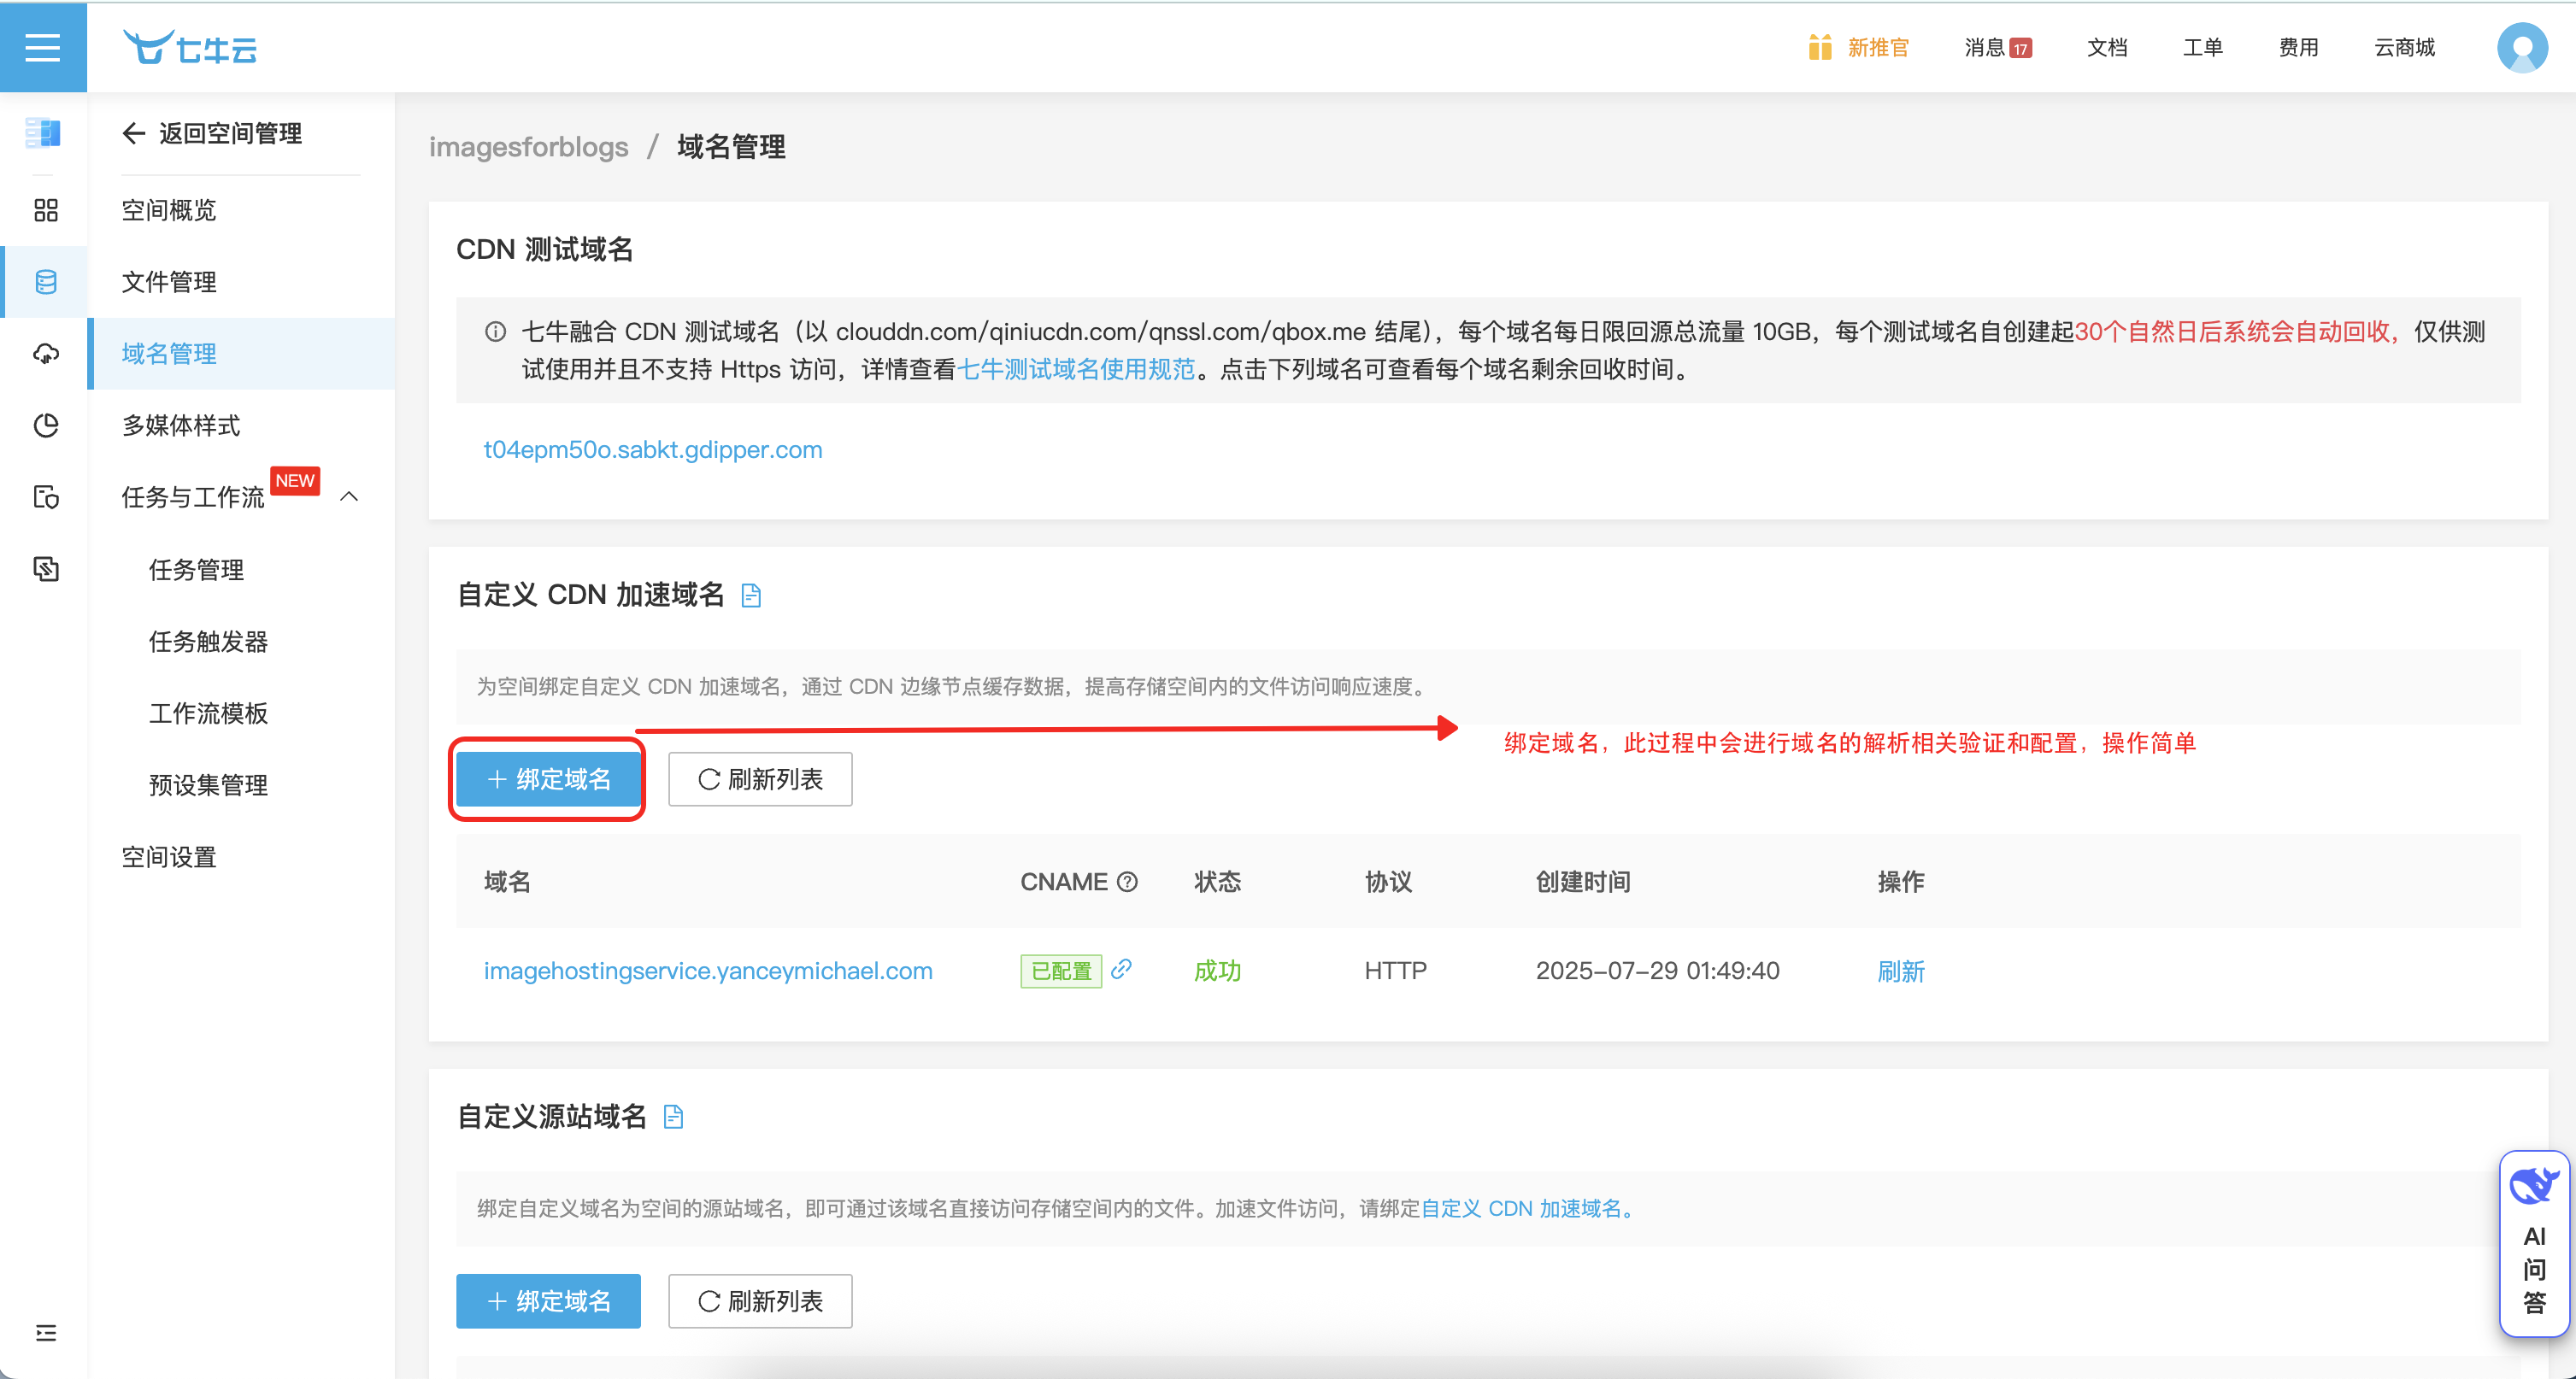2576x1379 pixels.
Task: Click test domain t04epm50o.sabkt.gdipper.com
Action: click(x=653, y=450)
